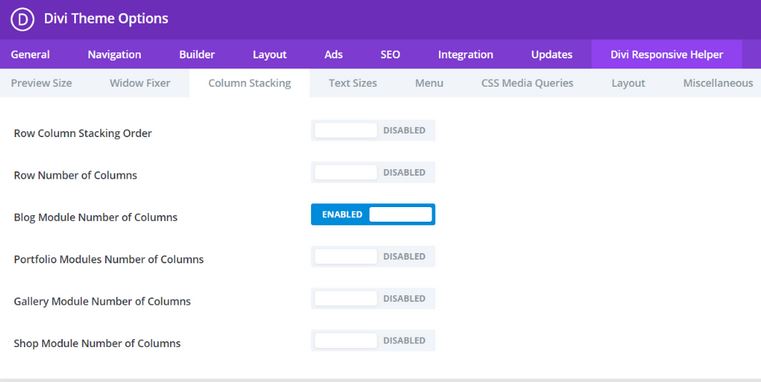Disable Blog Module Number of Columns toggle
The image size is (761, 382).
tap(373, 215)
